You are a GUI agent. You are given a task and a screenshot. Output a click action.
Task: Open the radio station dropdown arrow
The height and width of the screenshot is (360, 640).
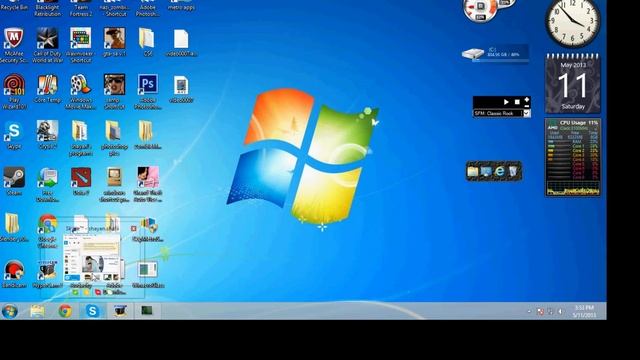[x=527, y=113]
